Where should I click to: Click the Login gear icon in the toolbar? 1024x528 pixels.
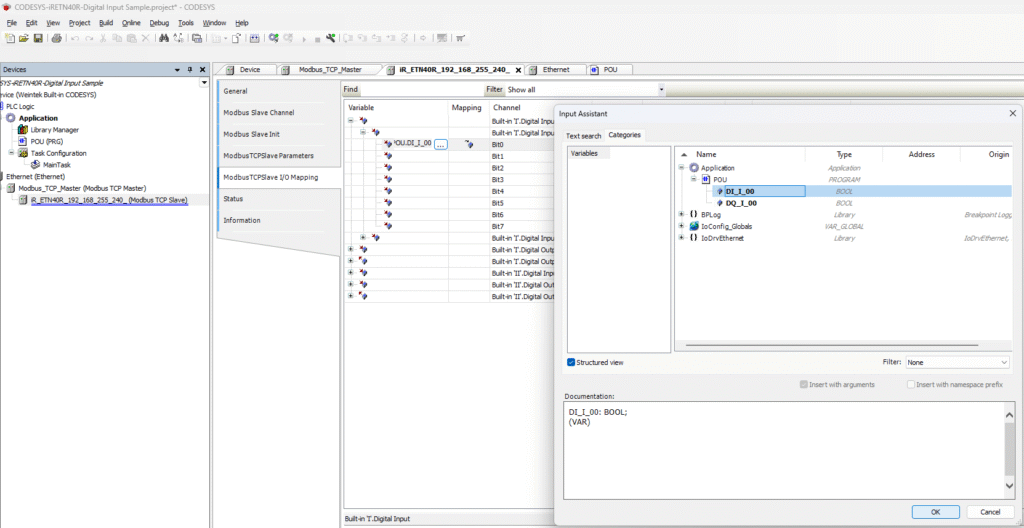(273, 39)
